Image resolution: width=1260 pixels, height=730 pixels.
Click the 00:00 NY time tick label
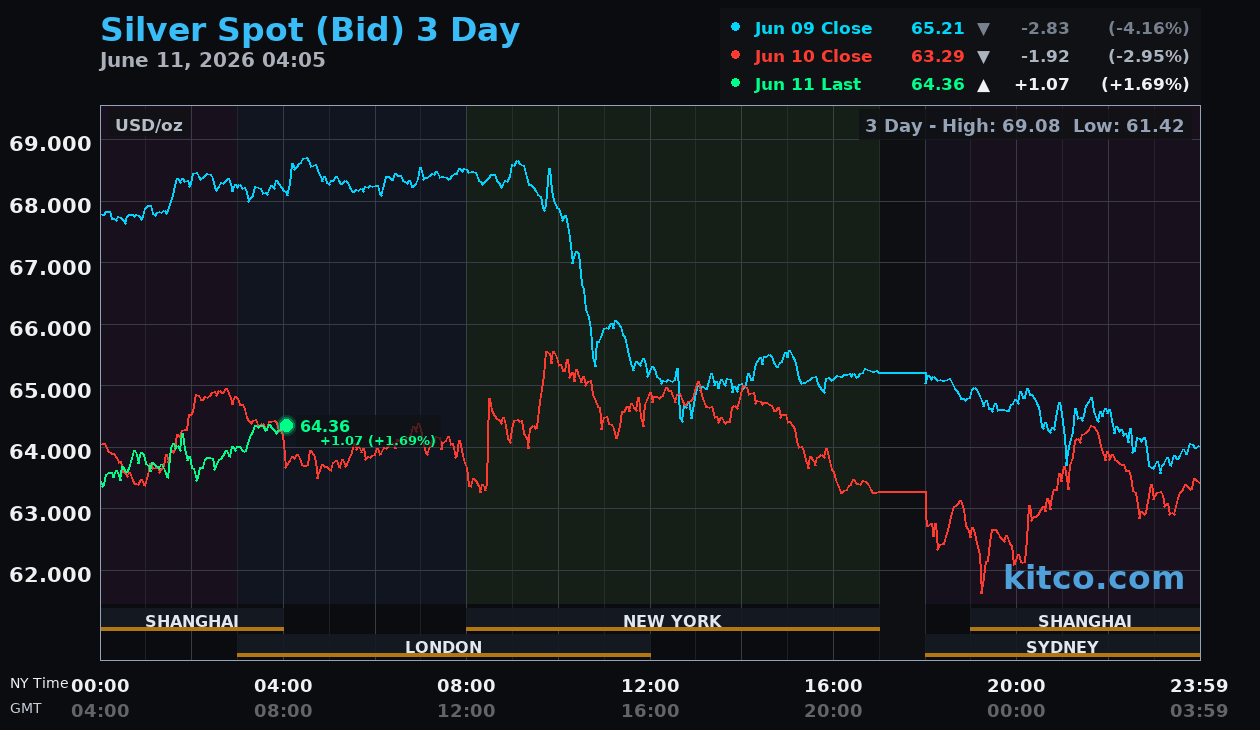(100, 686)
